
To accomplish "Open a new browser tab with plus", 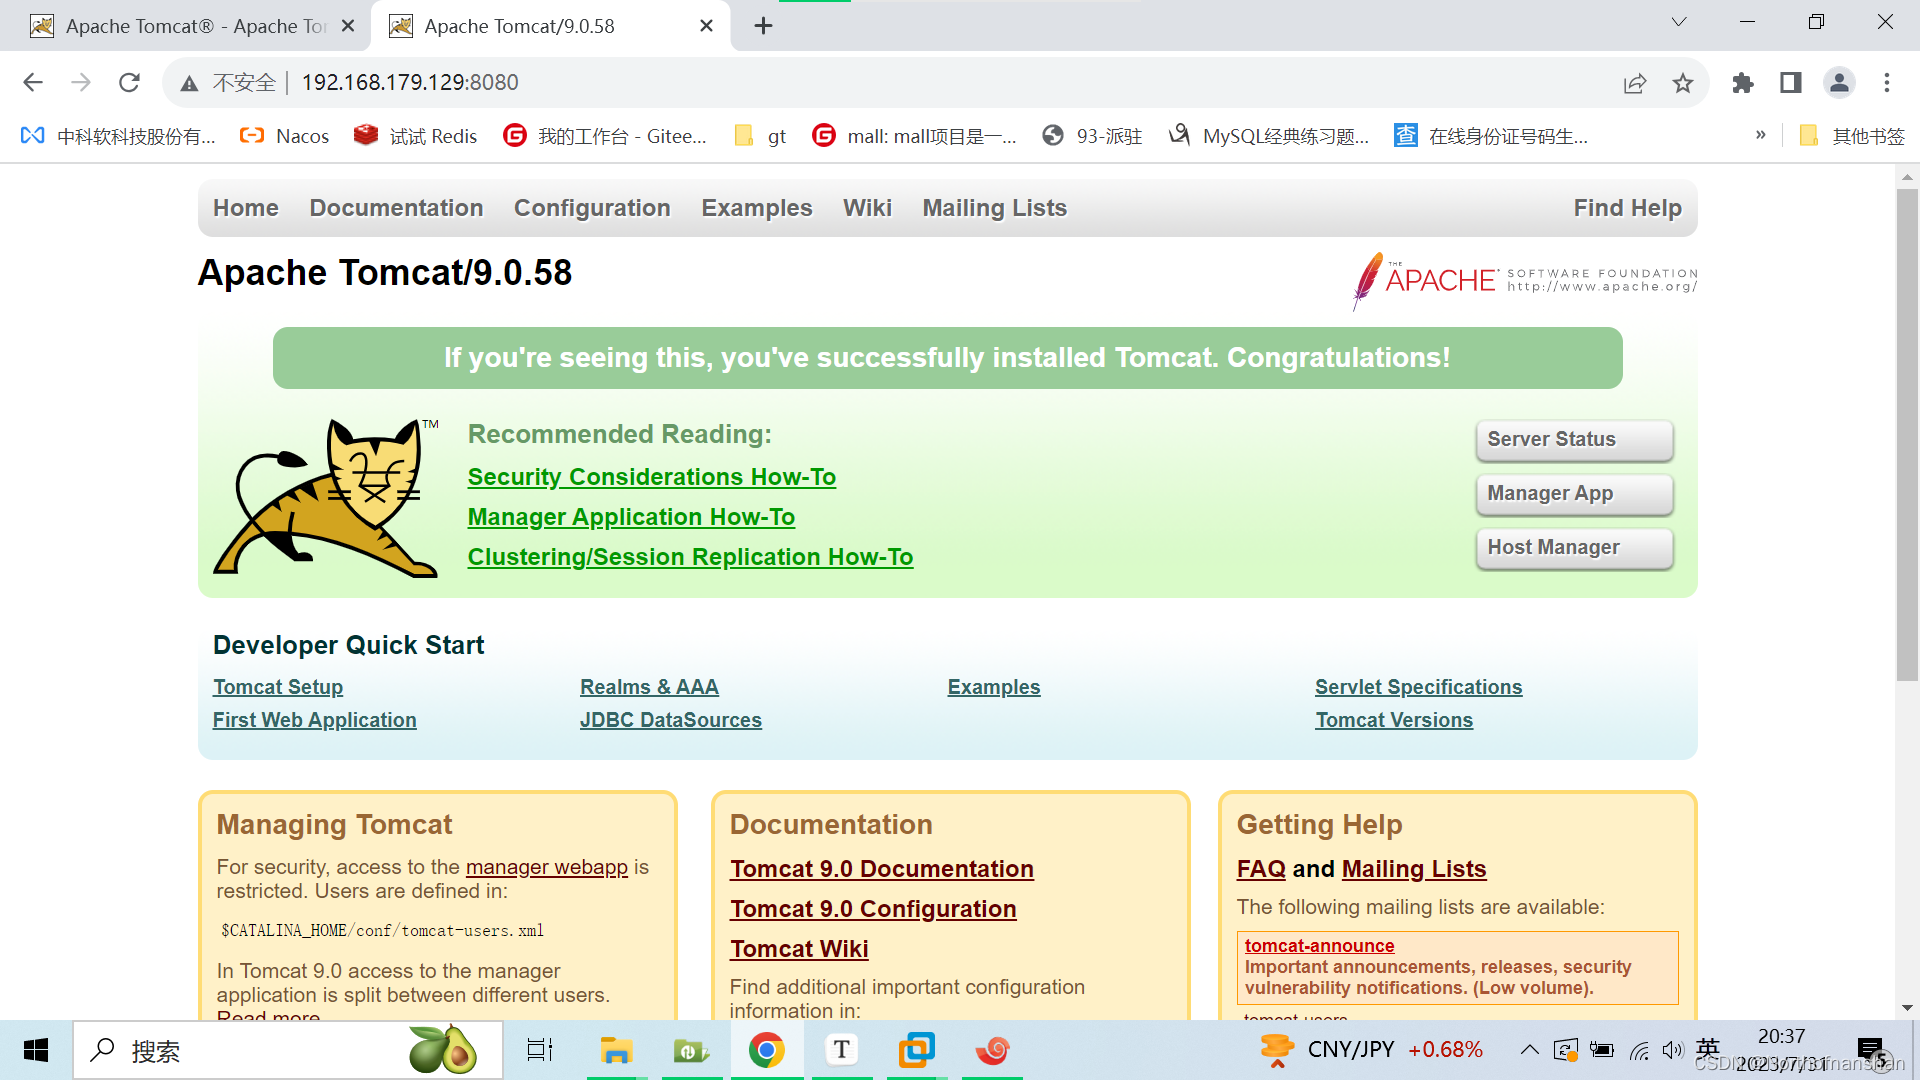I will (763, 26).
